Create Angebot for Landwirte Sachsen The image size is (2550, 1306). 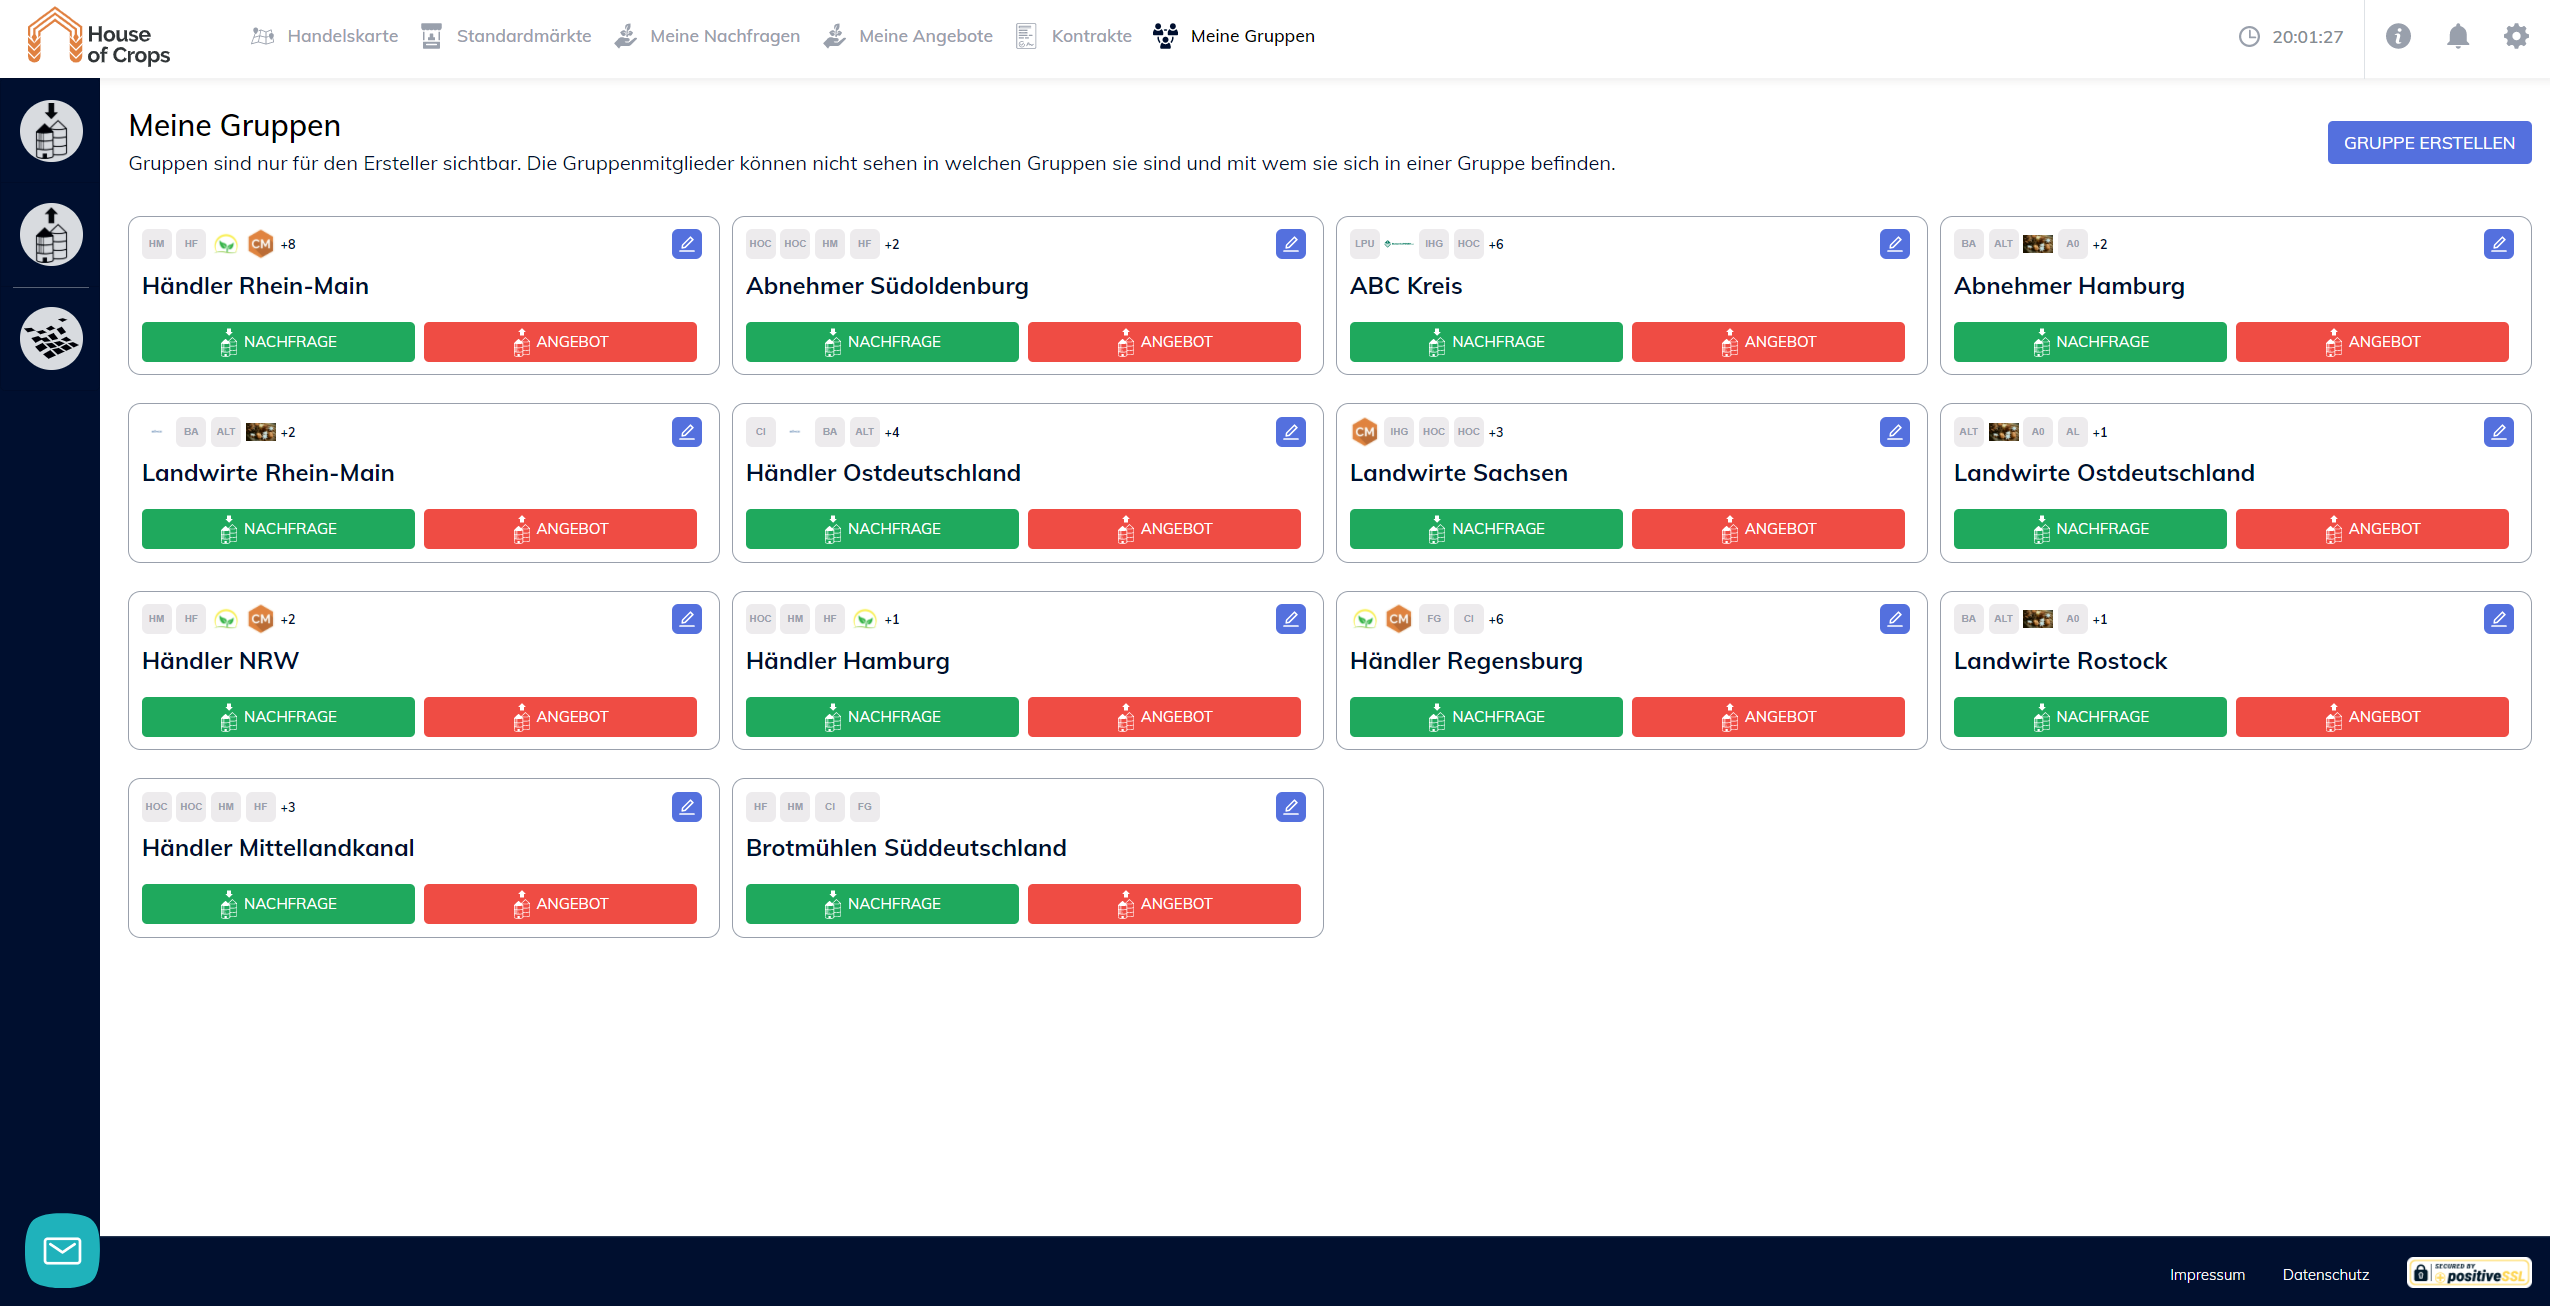click(1768, 529)
